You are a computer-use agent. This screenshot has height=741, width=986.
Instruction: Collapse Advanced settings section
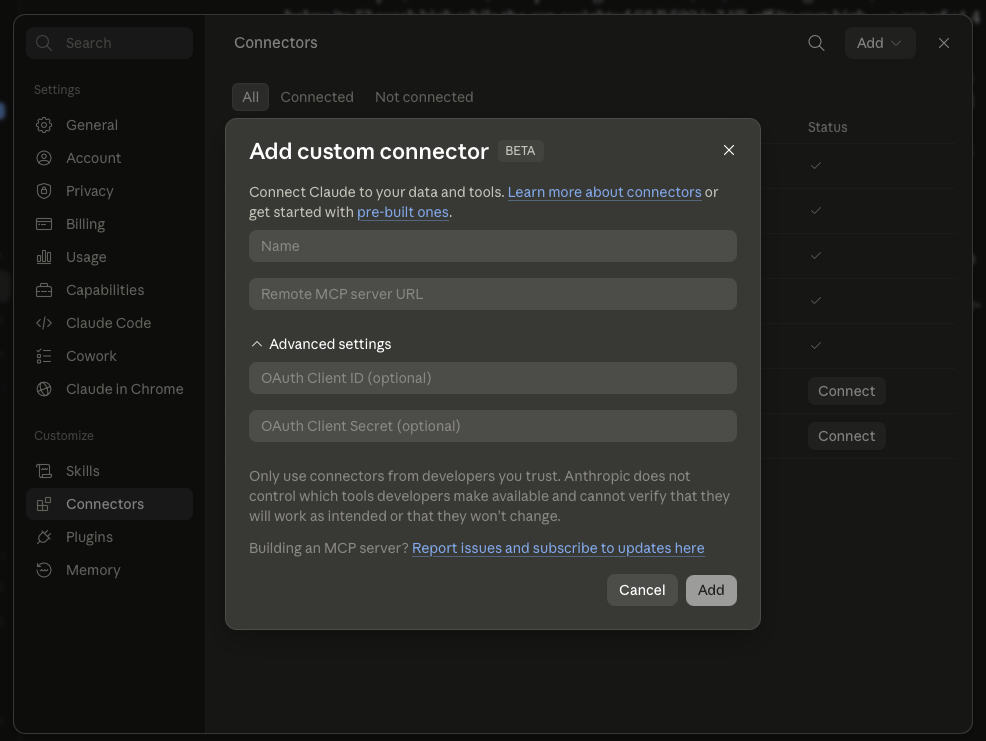321,344
